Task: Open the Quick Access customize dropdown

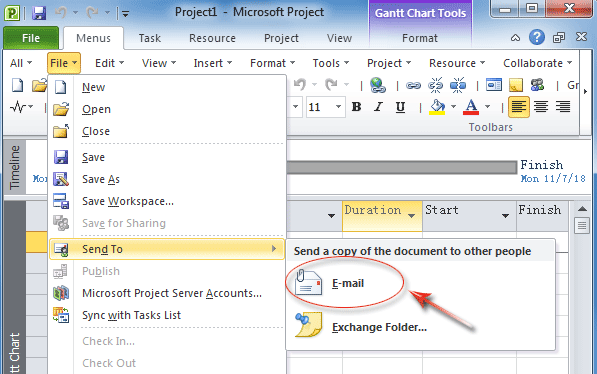Action: point(125,14)
